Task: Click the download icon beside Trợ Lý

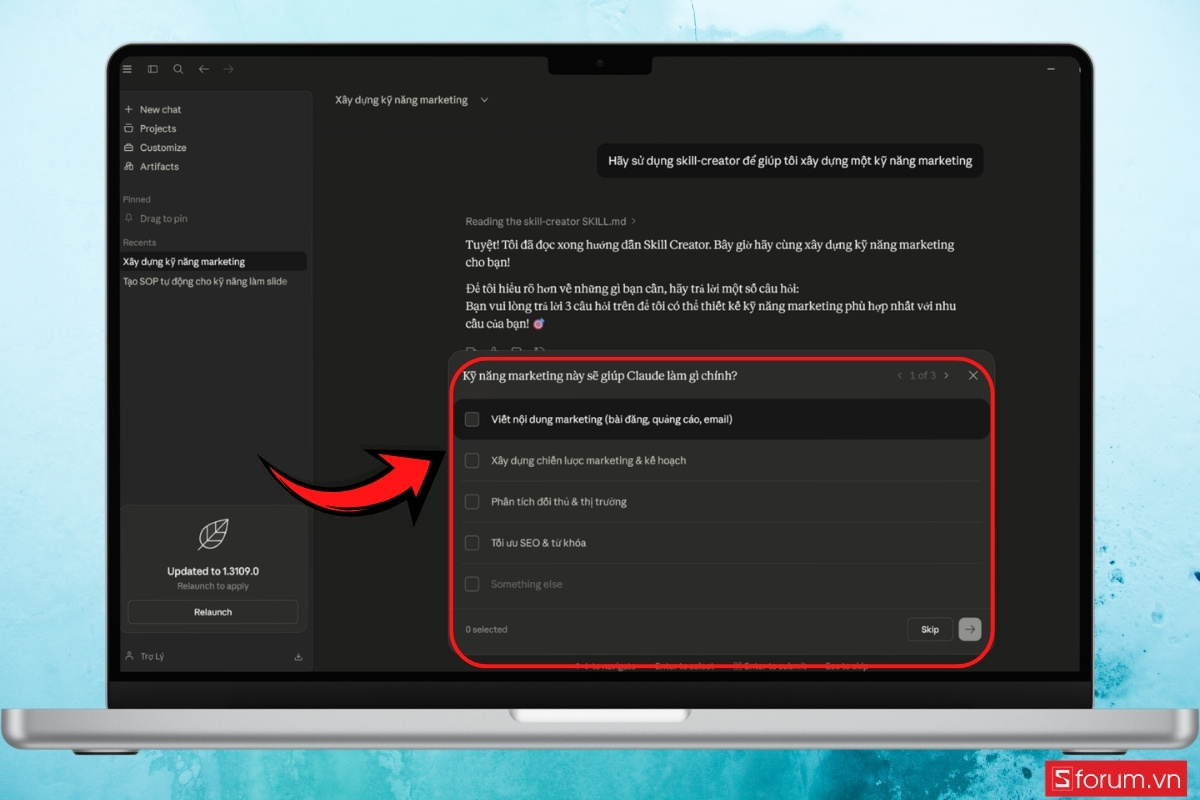Action: (298, 657)
